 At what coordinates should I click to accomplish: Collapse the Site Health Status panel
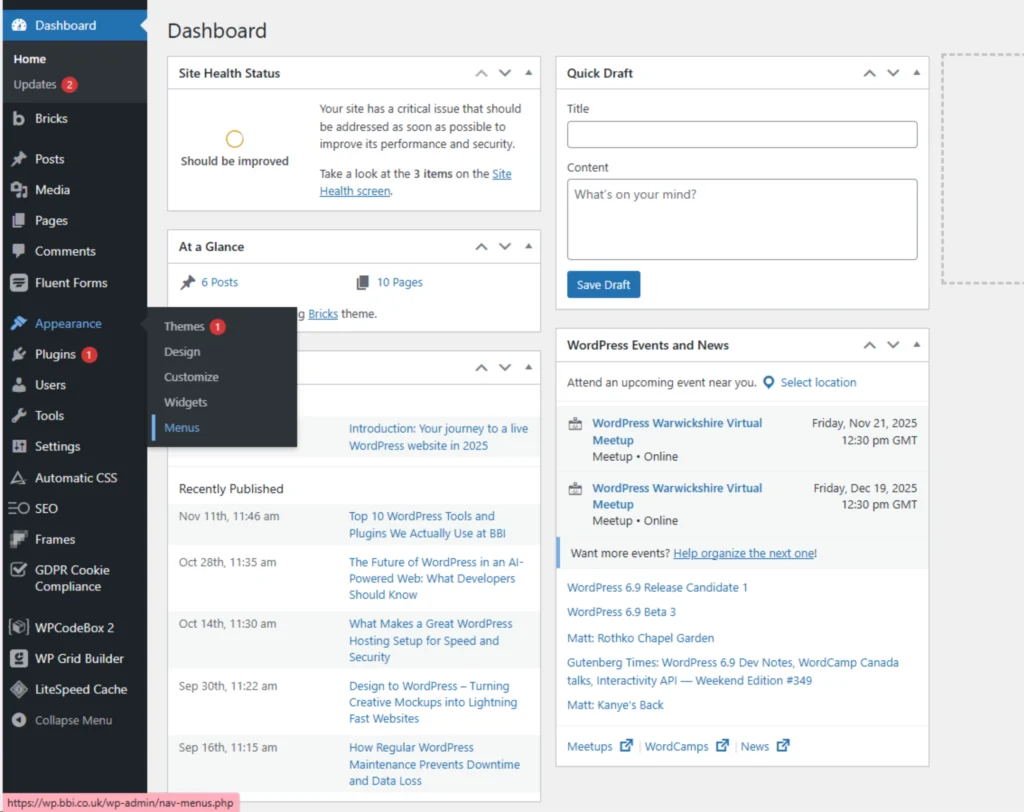pos(529,73)
